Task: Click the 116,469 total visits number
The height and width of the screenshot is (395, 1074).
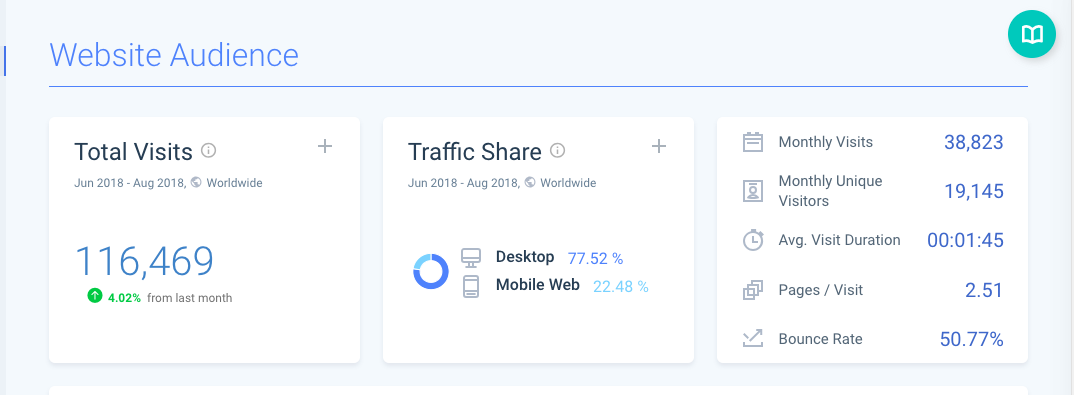Action: pos(144,261)
